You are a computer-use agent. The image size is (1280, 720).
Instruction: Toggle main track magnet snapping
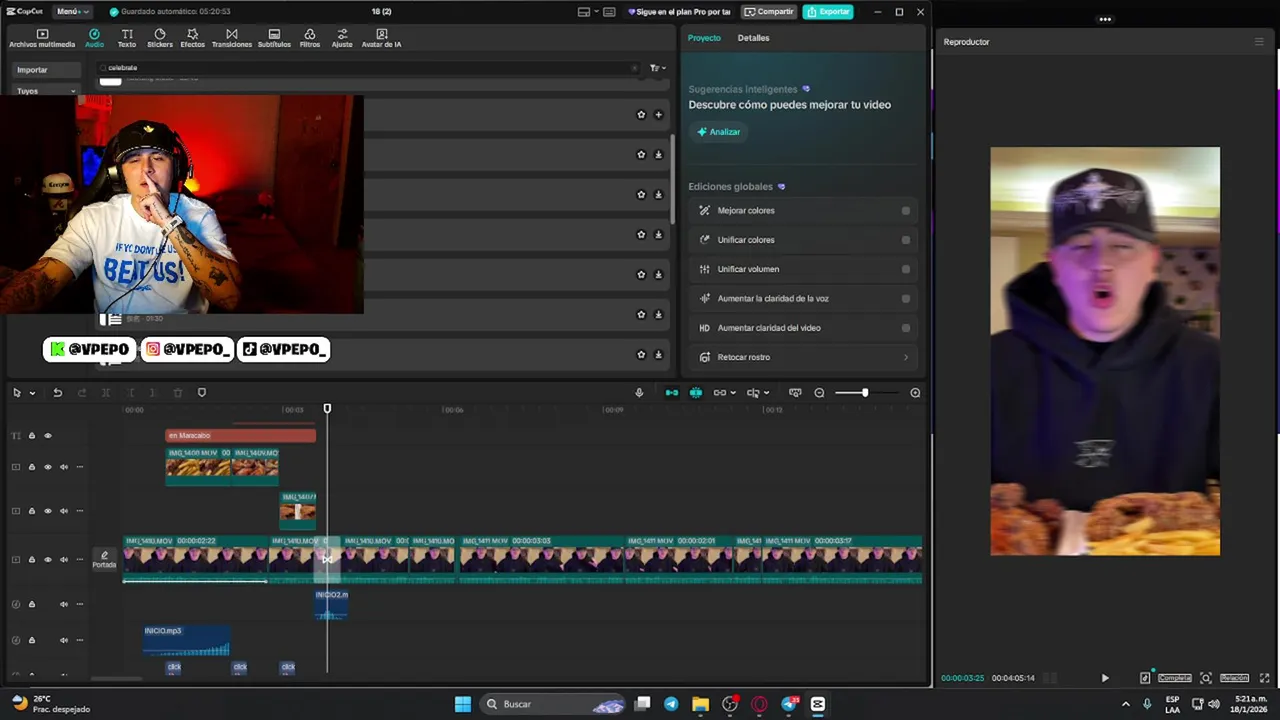coord(672,393)
